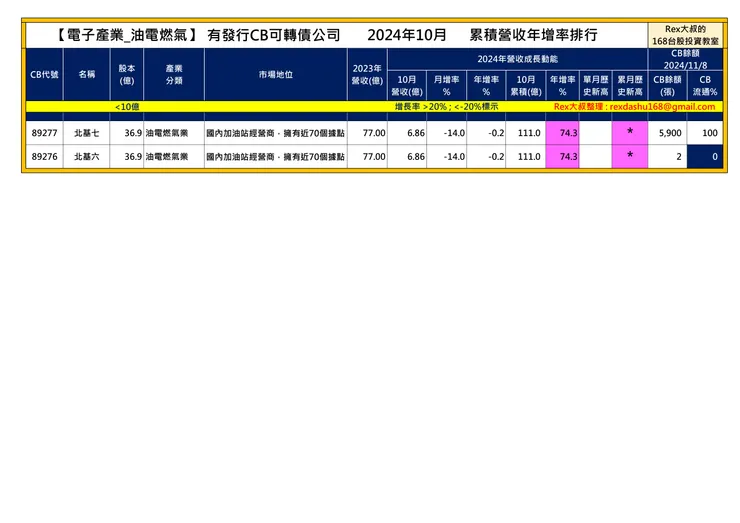Click the rexdashu168@gmail.com email text
This screenshot has height=523, width=740.
(662, 107)
